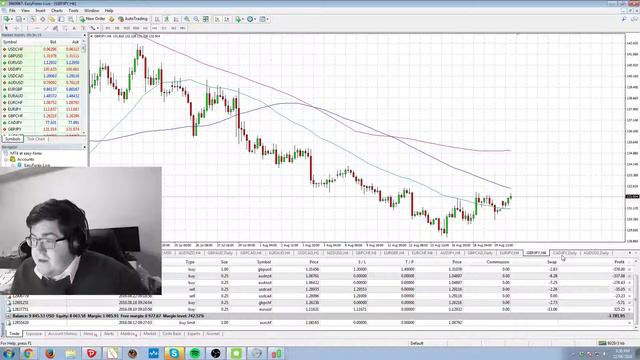The image size is (640, 360).
Task: Switch to the H4 timeframe
Action: (x=155, y=28)
